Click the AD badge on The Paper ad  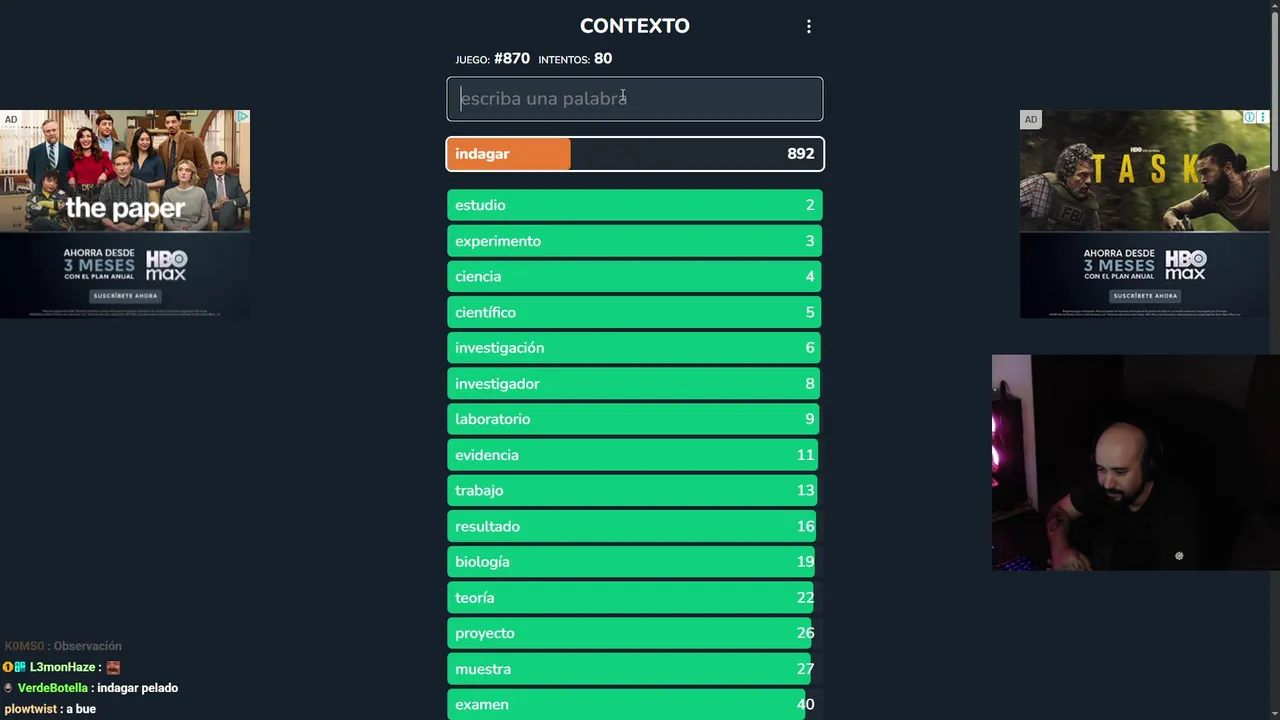tap(11, 119)
